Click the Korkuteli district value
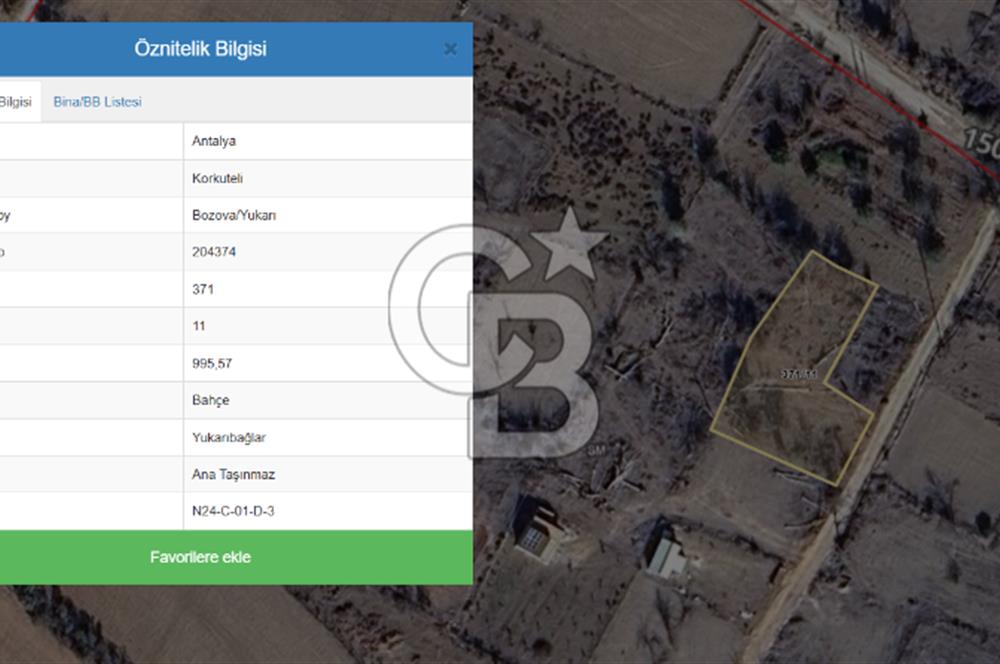The height and width of the screenshot is (664, 1000). (x=217, y=178)
